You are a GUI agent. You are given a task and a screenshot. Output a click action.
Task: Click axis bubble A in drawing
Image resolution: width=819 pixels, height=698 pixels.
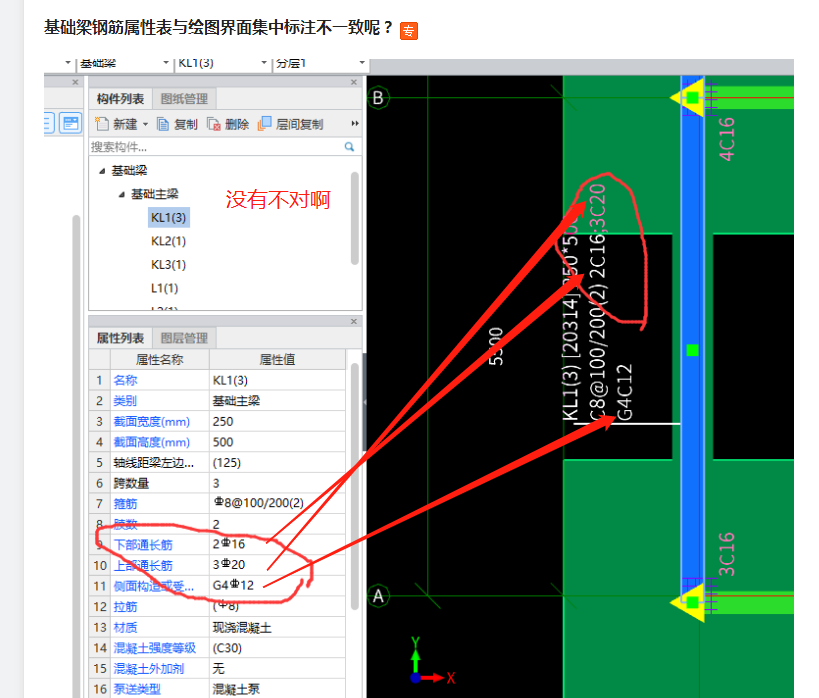point(378,596)
